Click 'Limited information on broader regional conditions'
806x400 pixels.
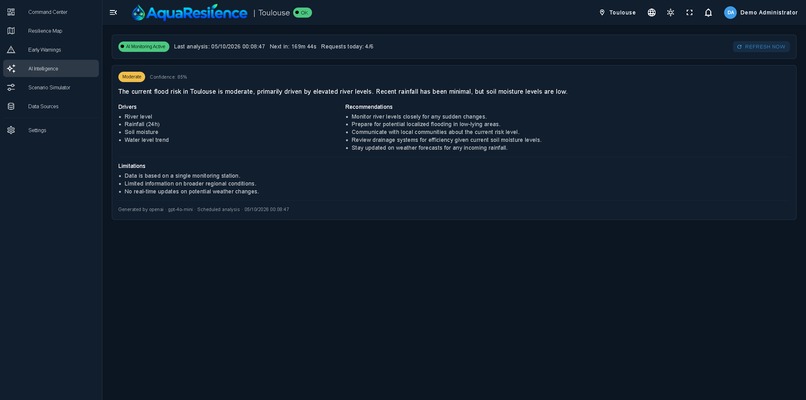click(190, 184)
